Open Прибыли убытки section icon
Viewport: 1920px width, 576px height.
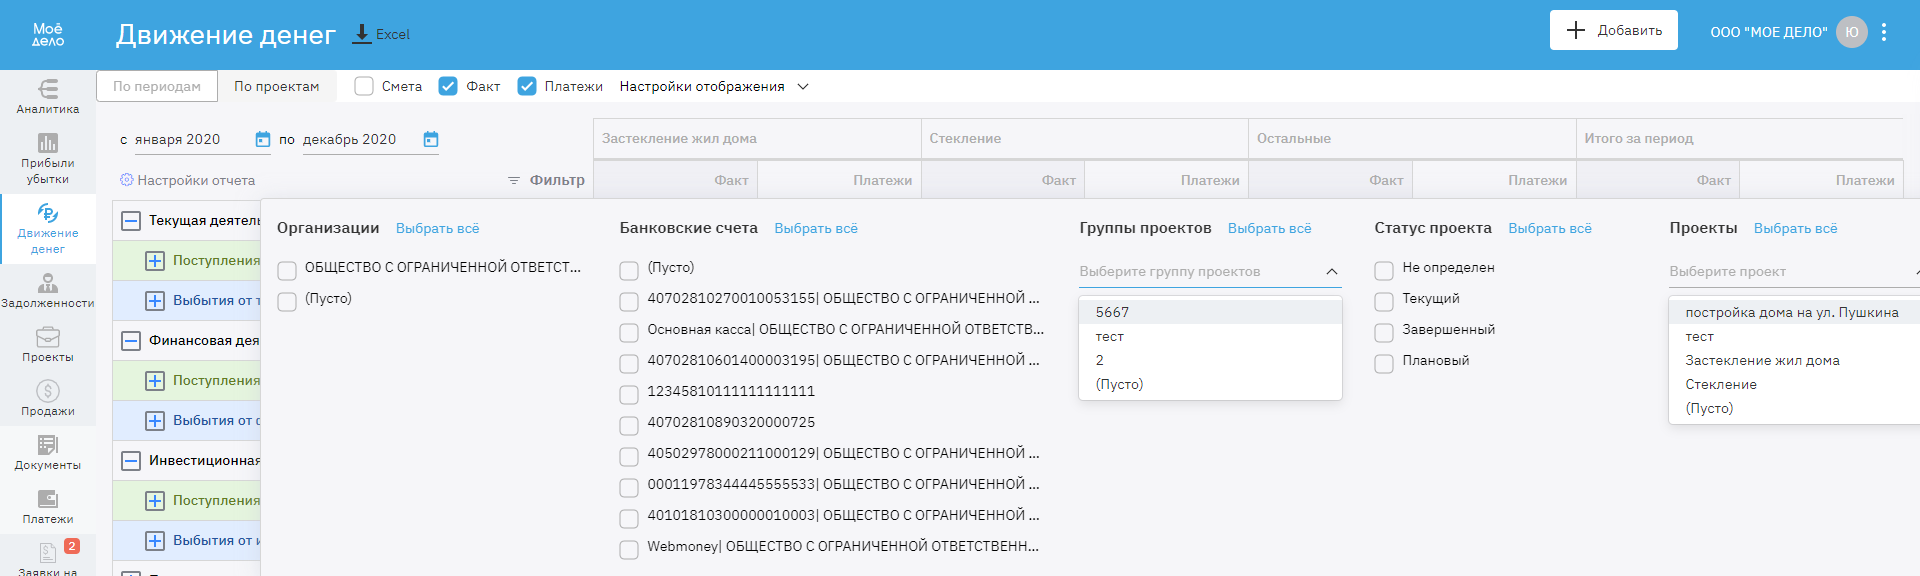(47, 143)
